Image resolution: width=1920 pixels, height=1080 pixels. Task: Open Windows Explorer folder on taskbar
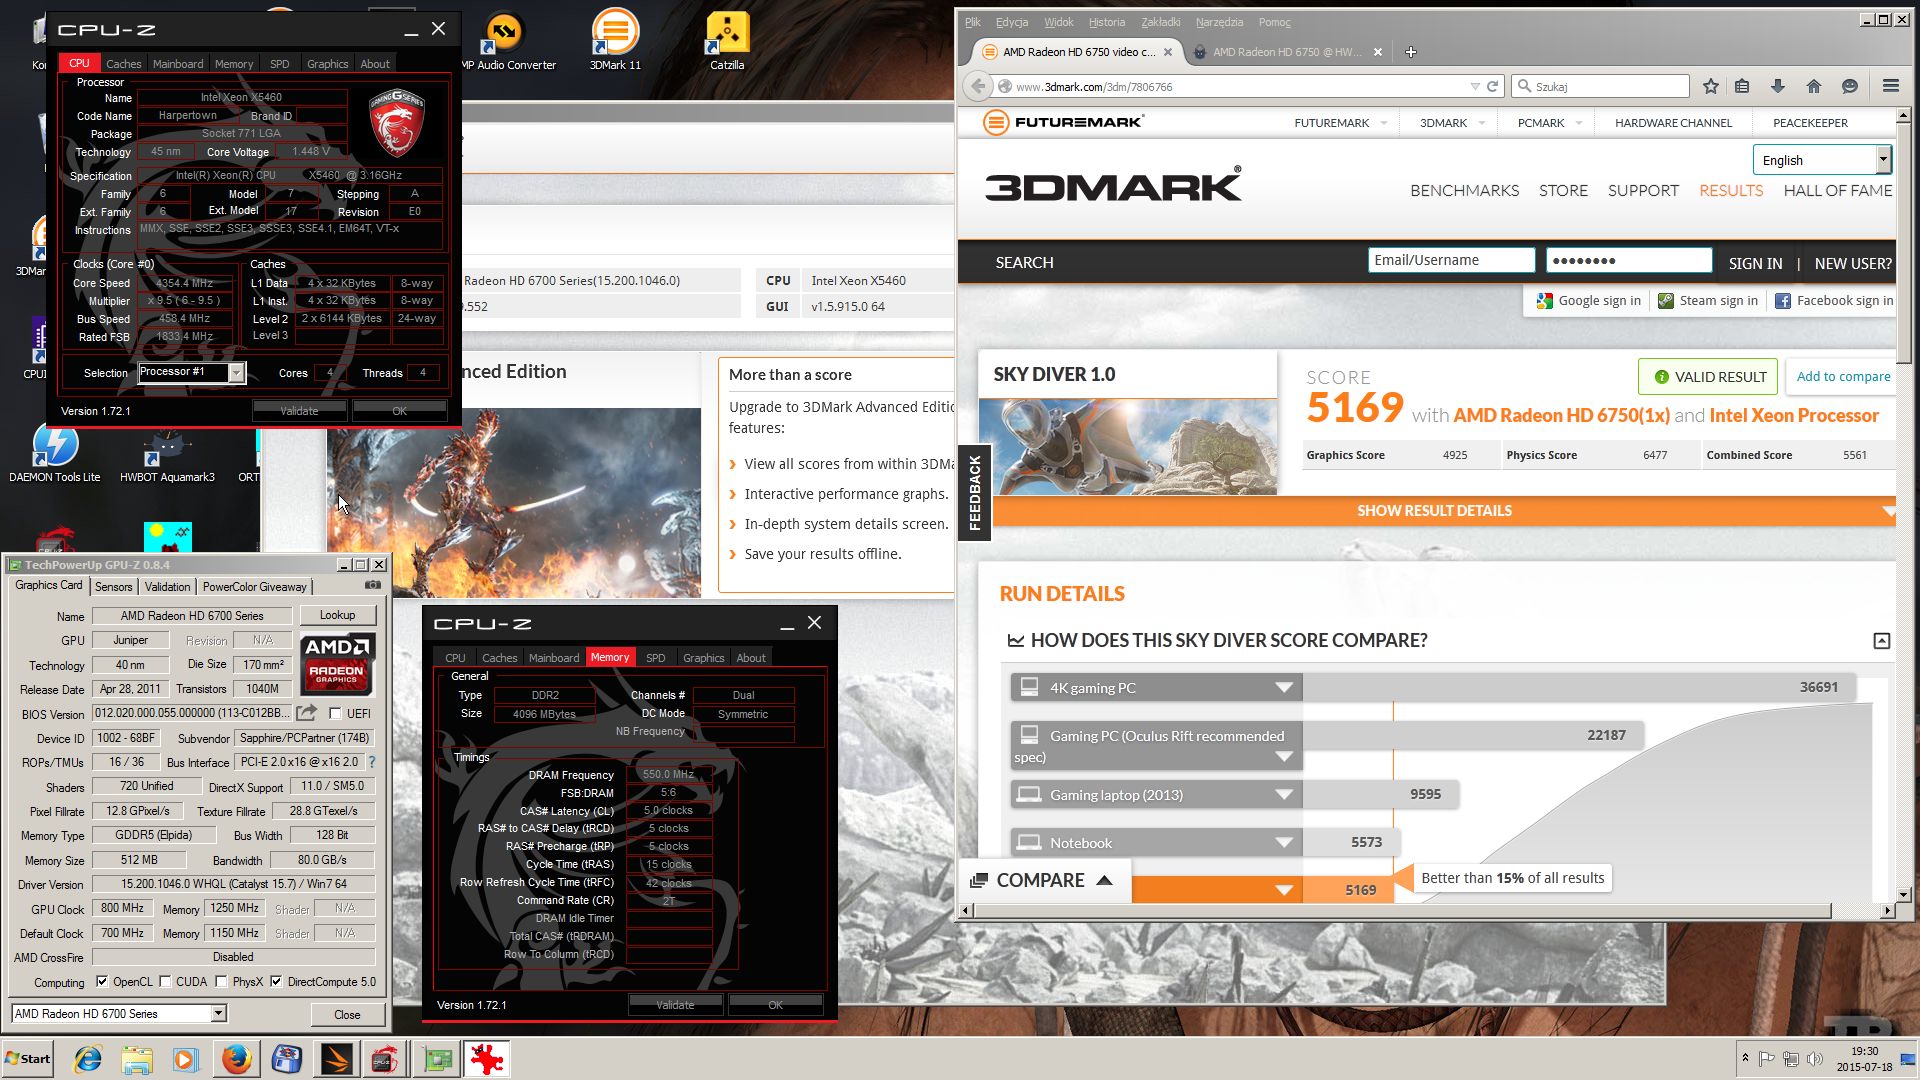137,1059
